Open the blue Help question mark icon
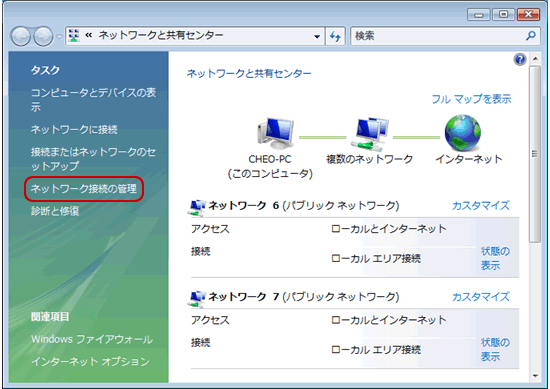Screen dimensions: 550x389 click(520, 59)
